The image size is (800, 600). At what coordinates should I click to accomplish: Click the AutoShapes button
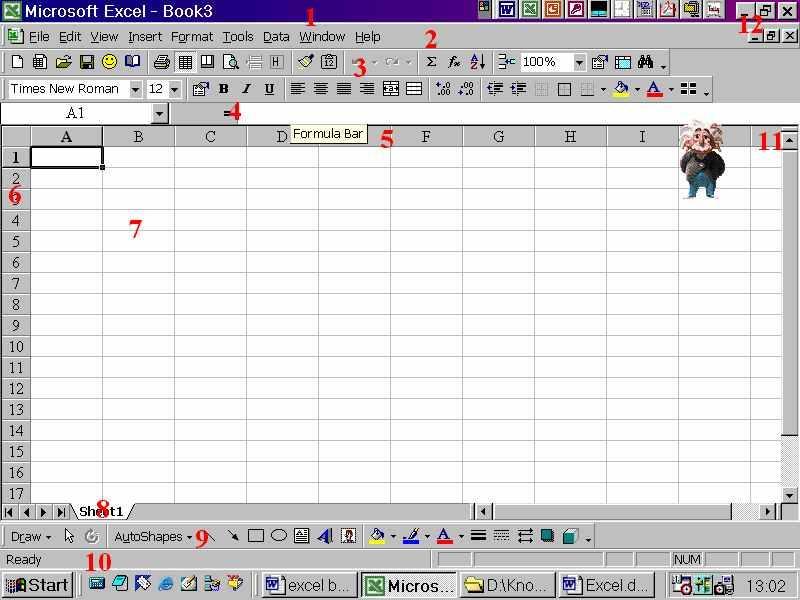pos(152,536)
